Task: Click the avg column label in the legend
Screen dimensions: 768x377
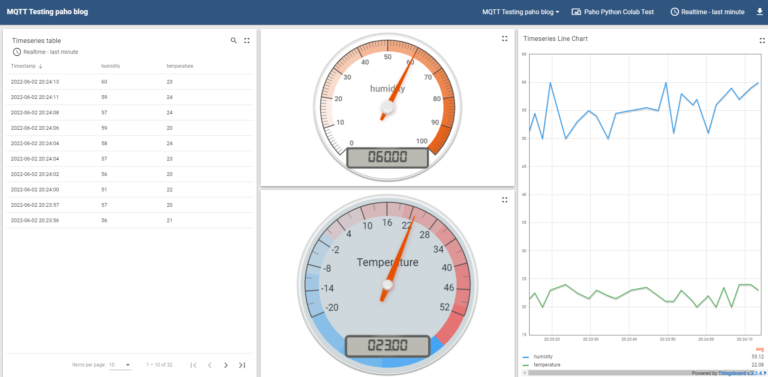Action: [x=760, y=349]
